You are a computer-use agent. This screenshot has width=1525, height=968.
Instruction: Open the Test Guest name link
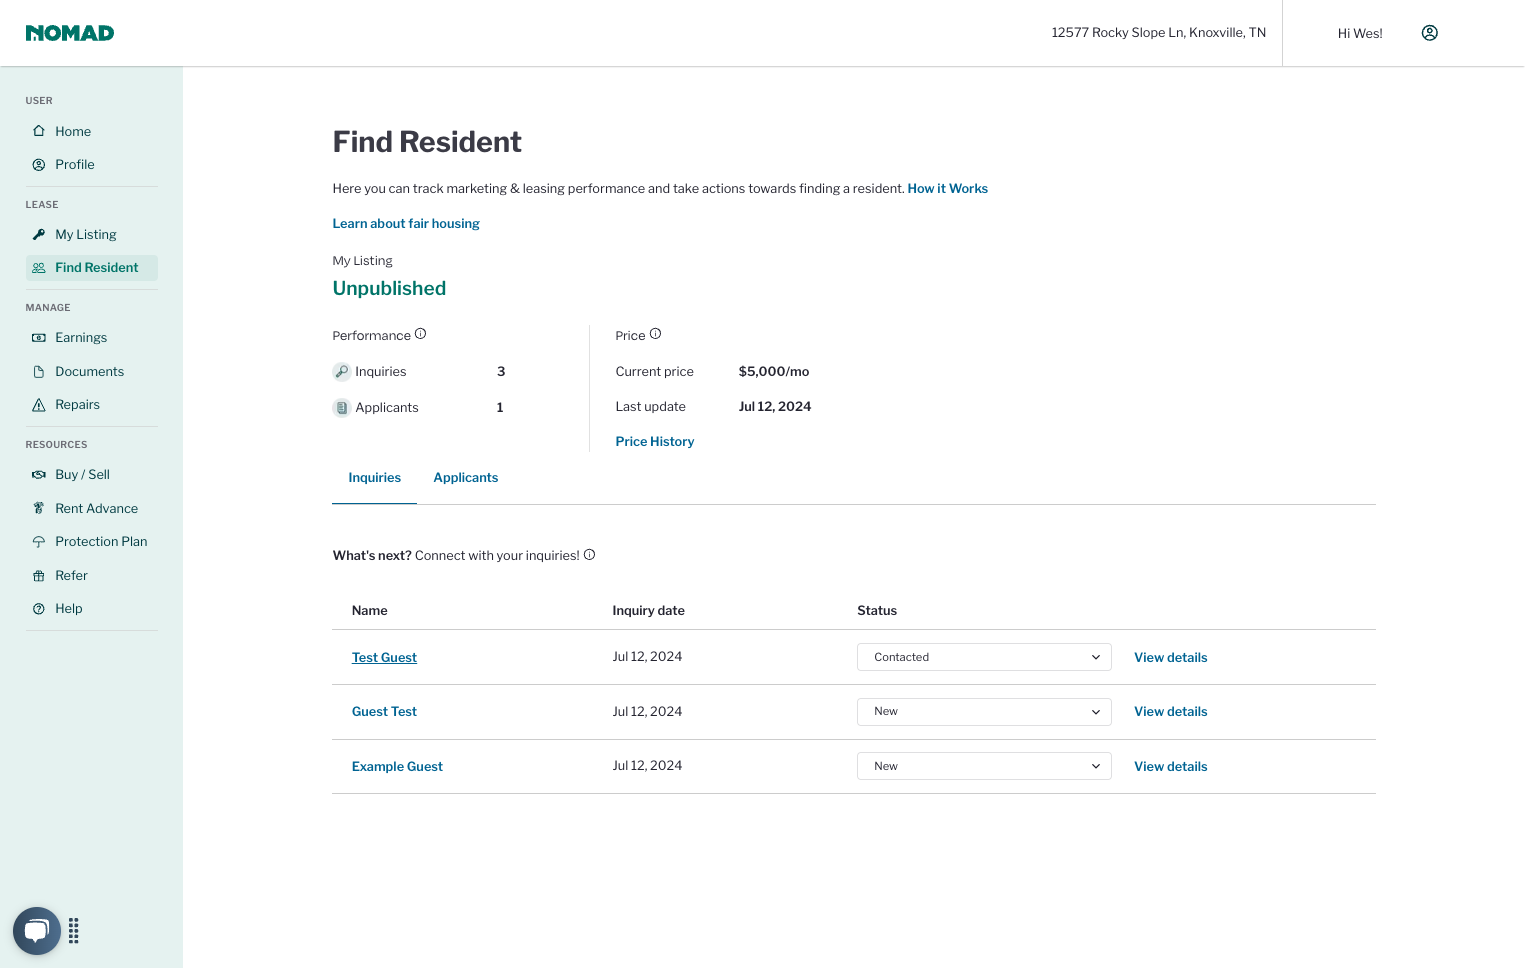coord(384,658)
